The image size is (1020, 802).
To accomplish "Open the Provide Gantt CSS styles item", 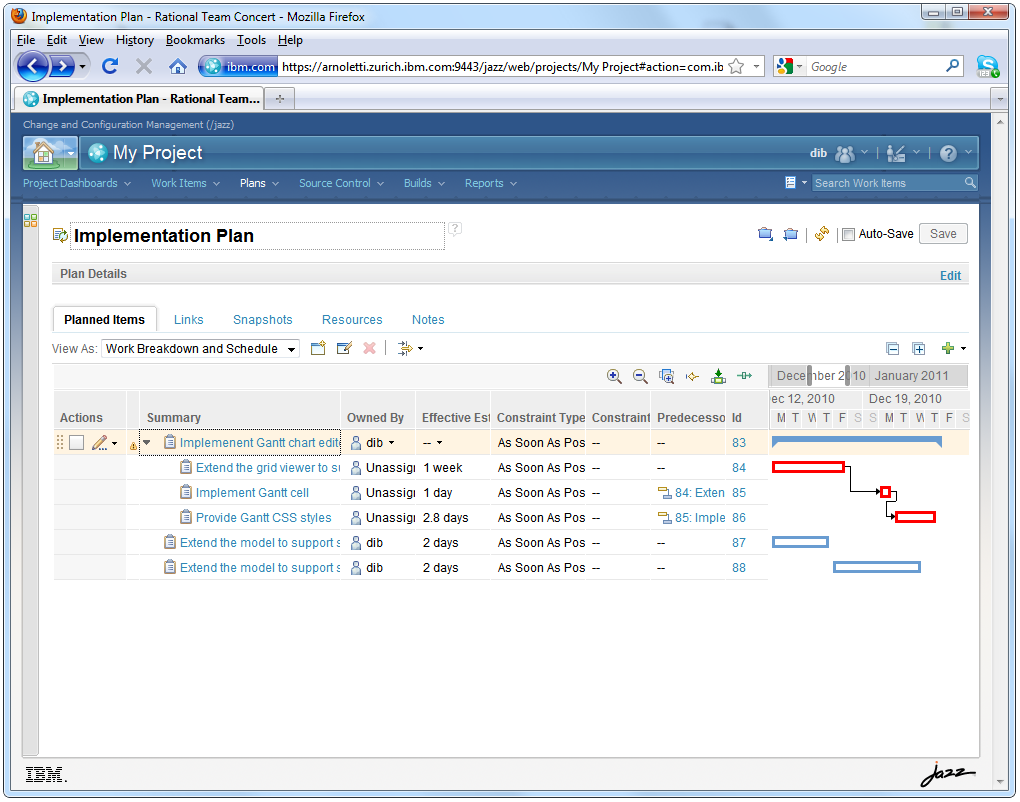I will tap(263, 518).
